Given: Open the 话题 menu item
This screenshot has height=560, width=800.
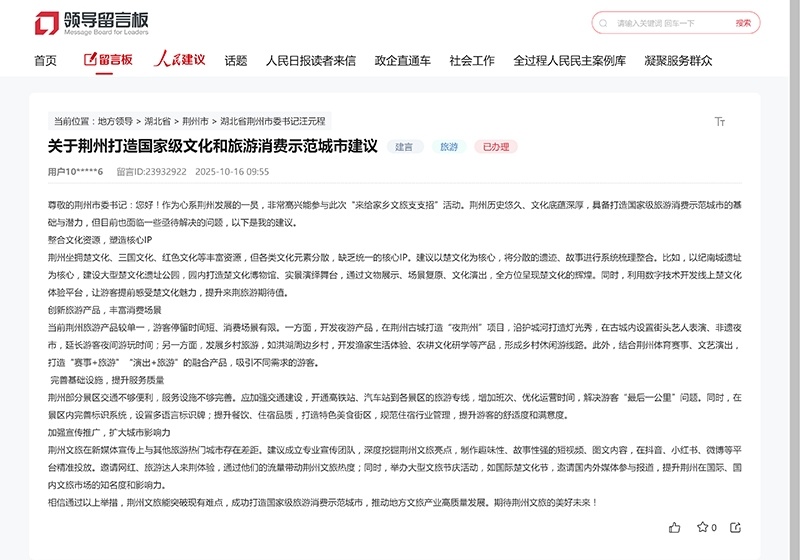Looking at the screenshot, I should pyautogui.click(x=236, y=60).
